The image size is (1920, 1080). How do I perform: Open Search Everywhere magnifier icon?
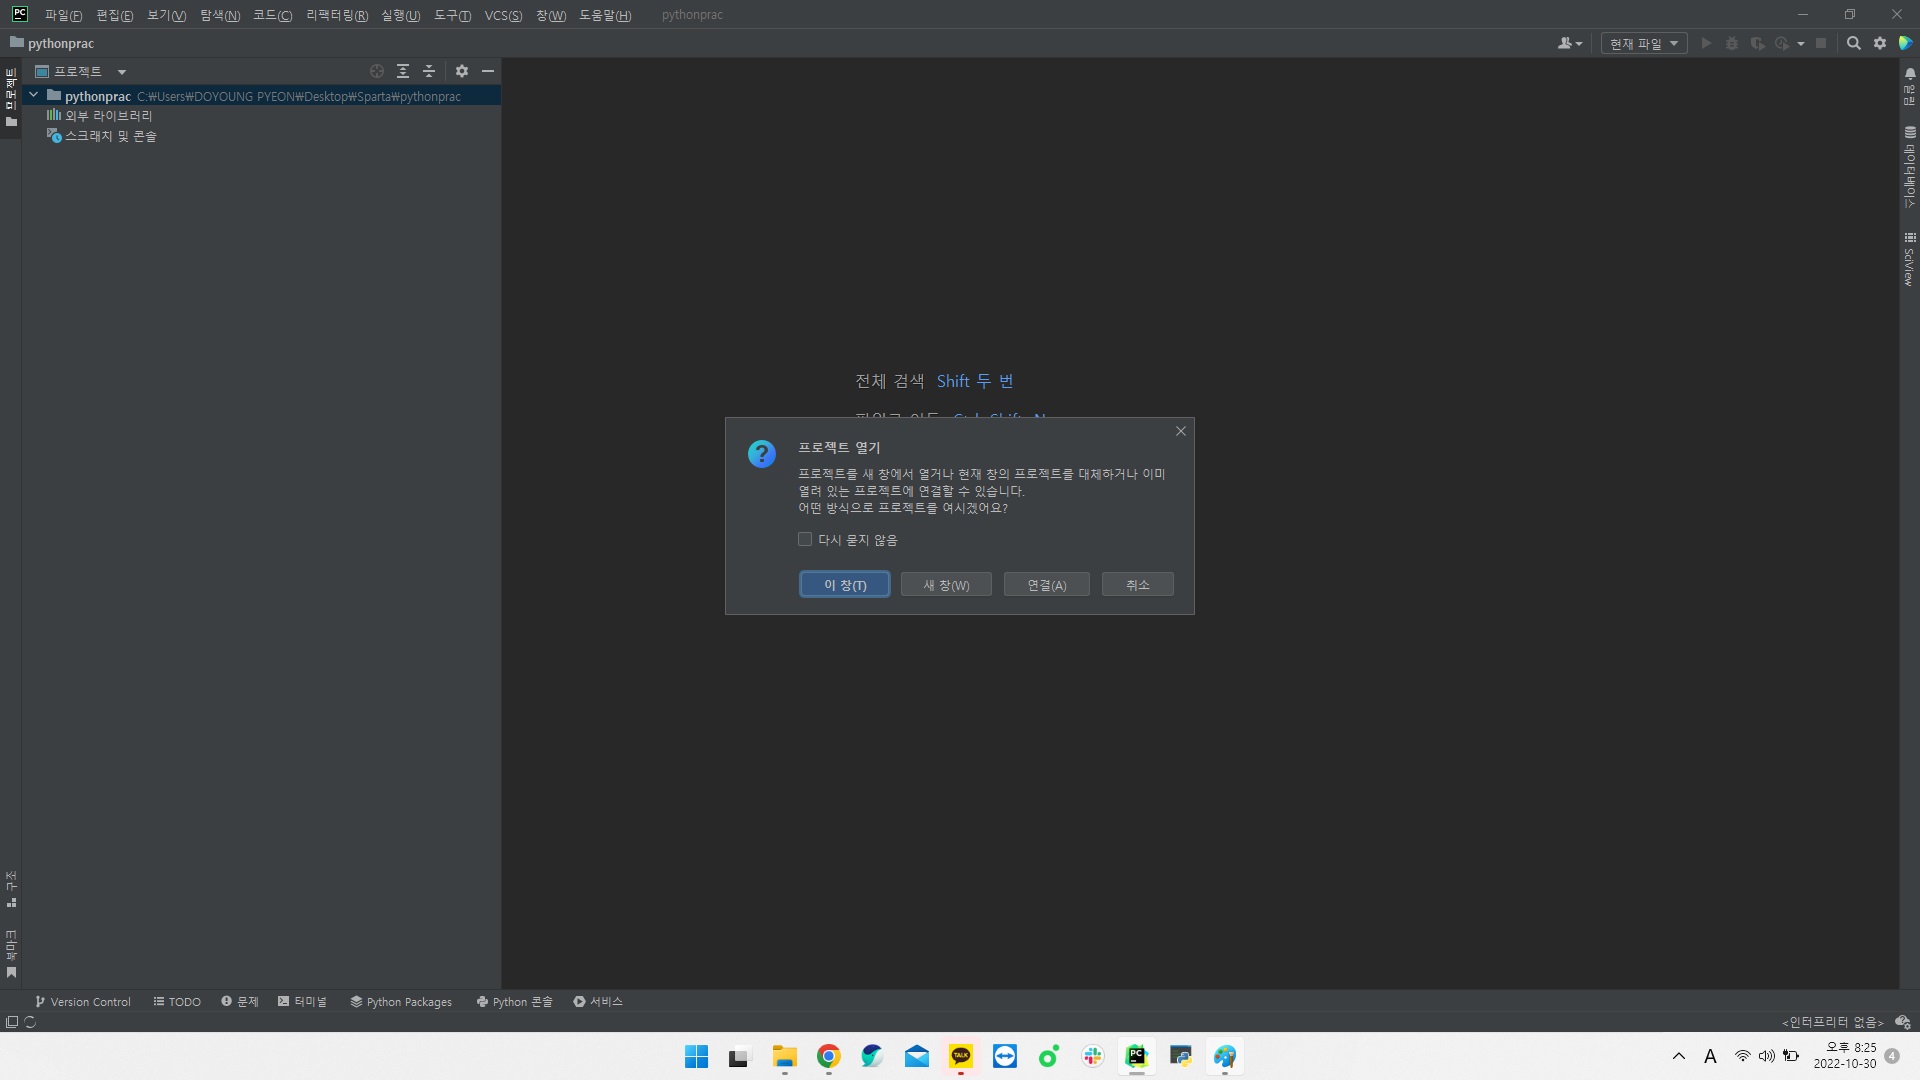(x=1854, y=43)
